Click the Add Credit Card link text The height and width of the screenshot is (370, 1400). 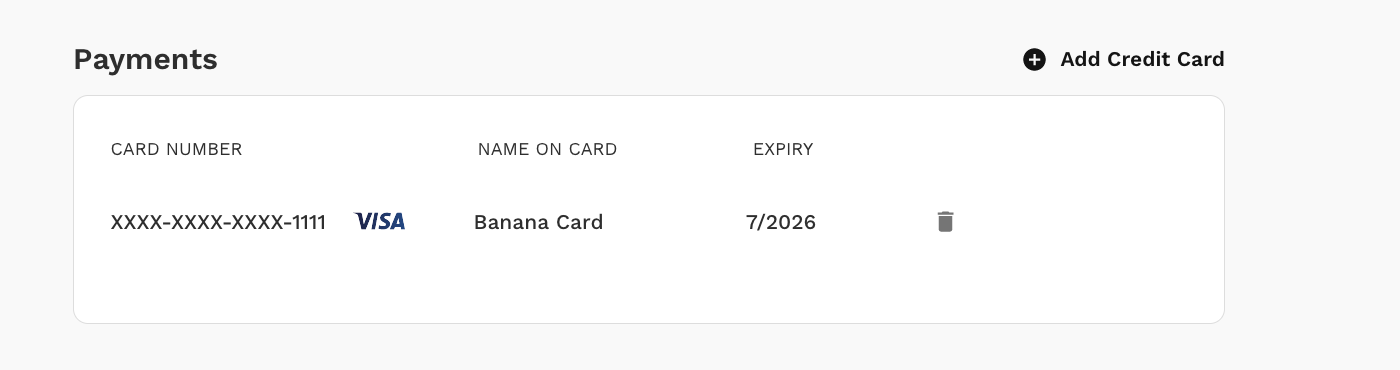coord(1142,60)
